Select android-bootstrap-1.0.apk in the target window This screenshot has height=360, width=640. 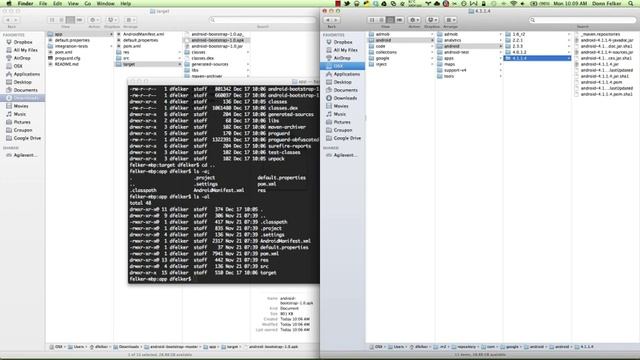pyautogui.click(x=216, y=40)
